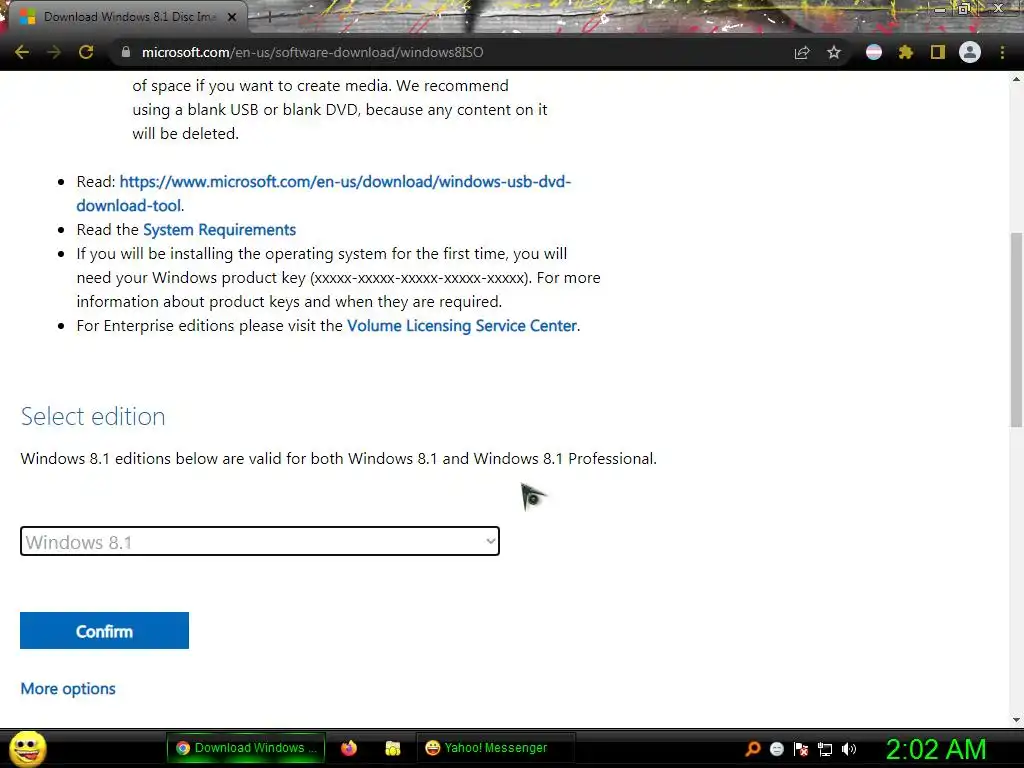Open the Extensions puzzle-piece menu
Viewport: 1024px width, 768px height.
(905, 52)
